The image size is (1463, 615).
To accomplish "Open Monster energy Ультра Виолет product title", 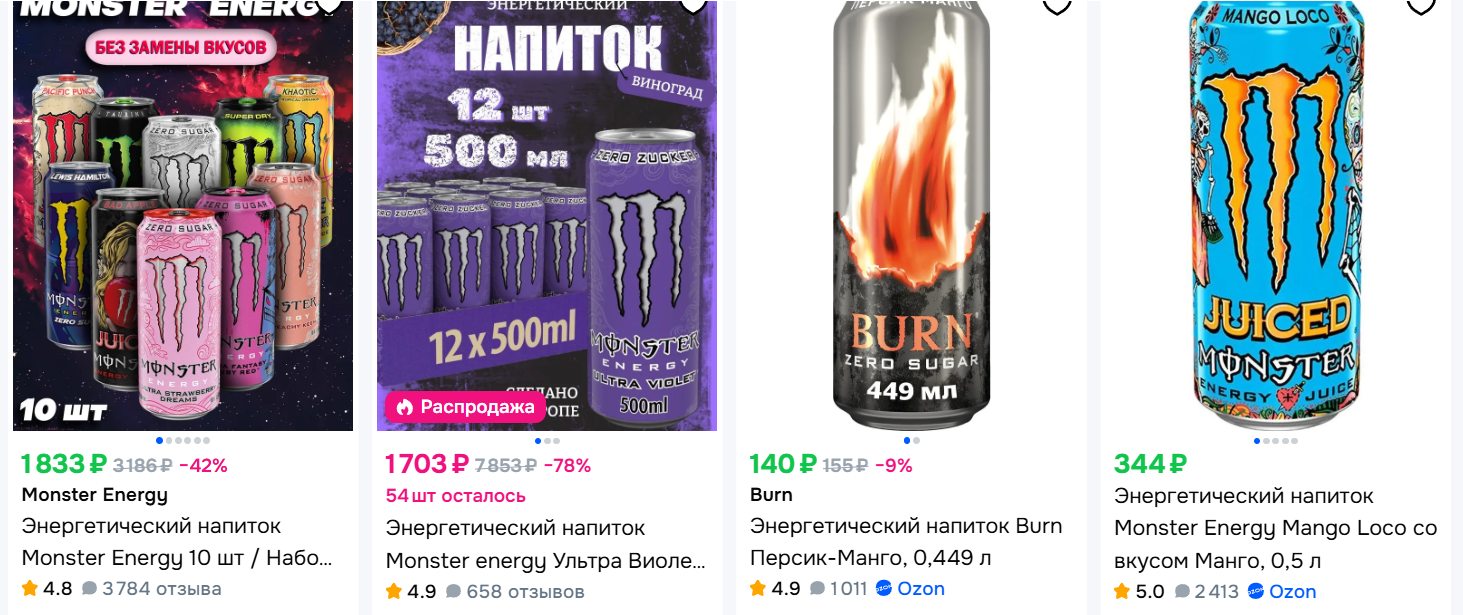I will coord(546,543).
